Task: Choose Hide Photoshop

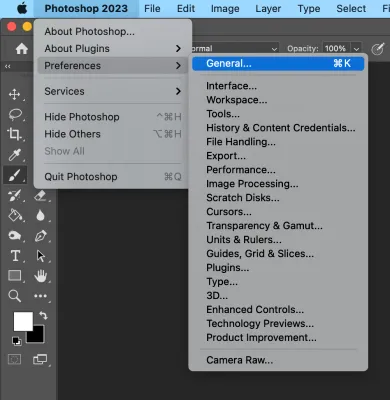Action: (112, 117)
